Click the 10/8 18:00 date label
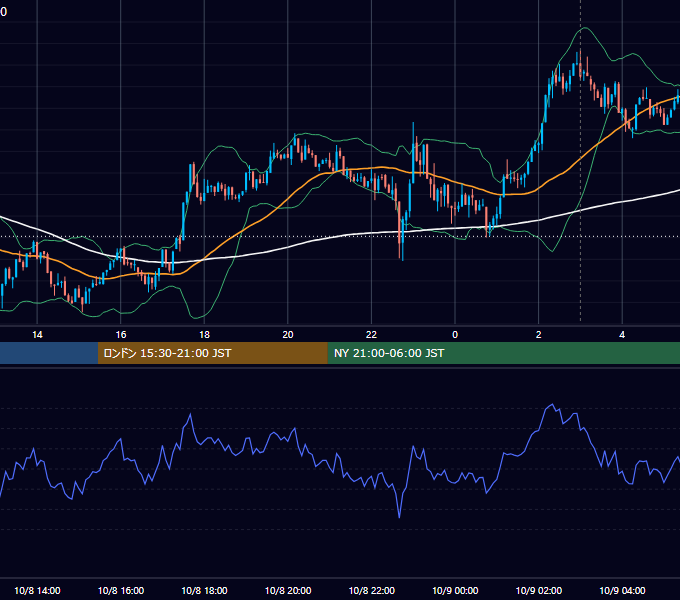This screenshot has width=680, height=600. [204, 590]
